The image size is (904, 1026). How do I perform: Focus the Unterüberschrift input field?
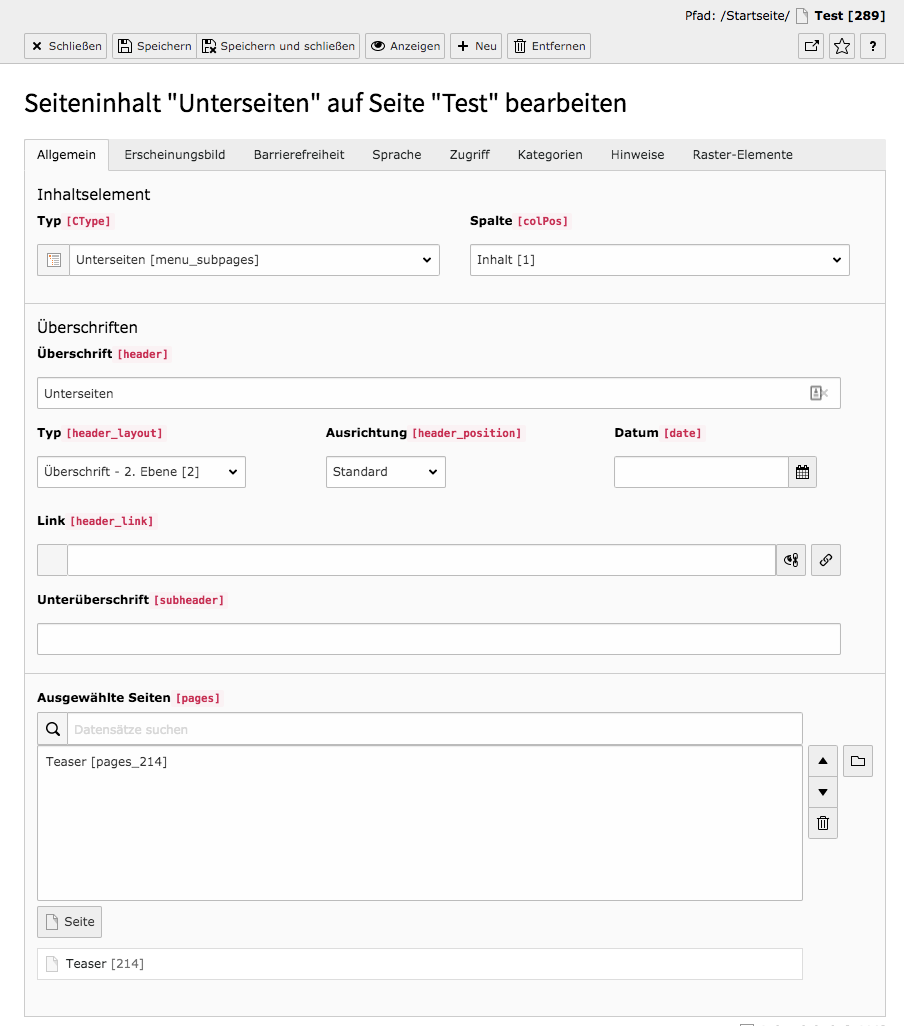439,639
